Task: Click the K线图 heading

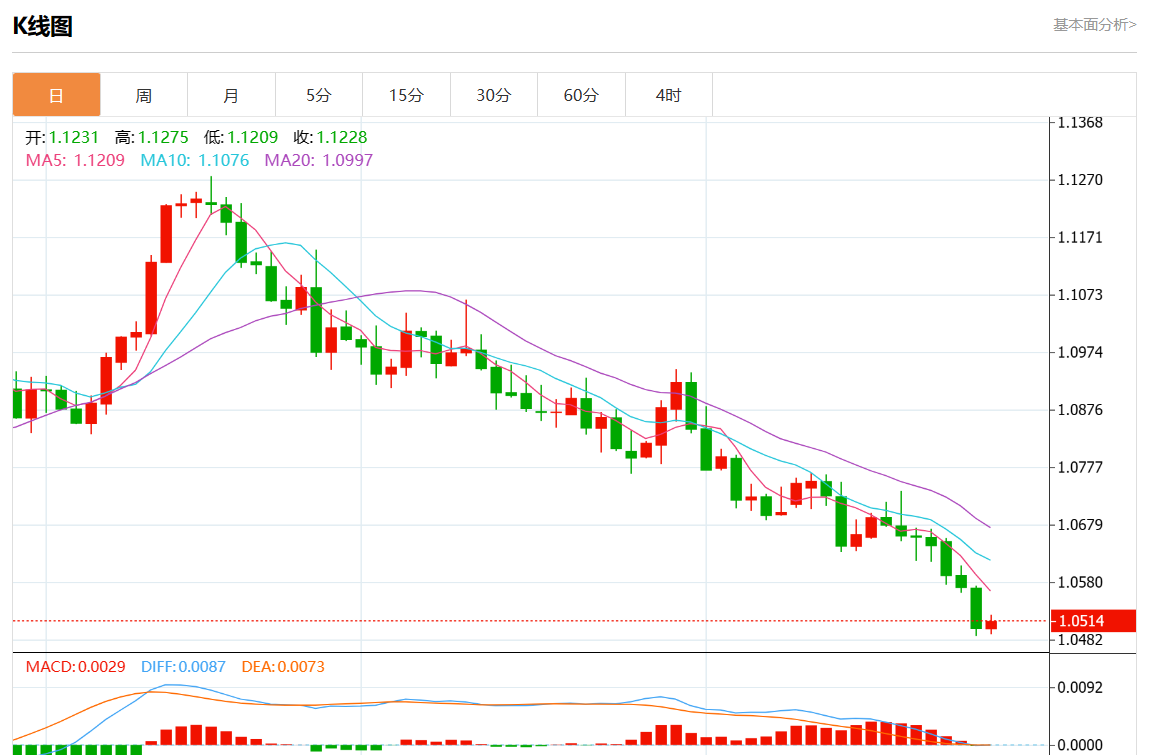Action: pyautogui.click(x=42, y=26)
